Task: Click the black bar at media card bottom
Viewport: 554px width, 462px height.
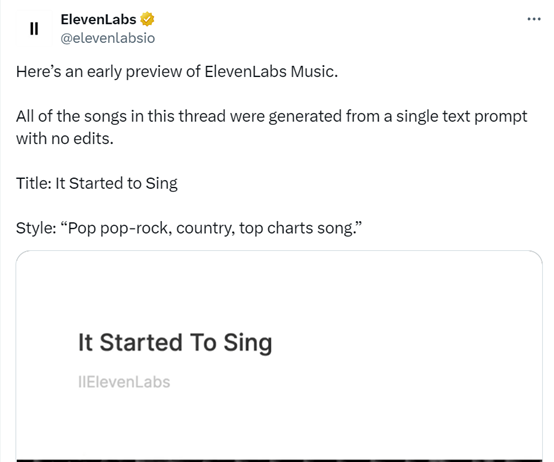Action: coord(279,460)
